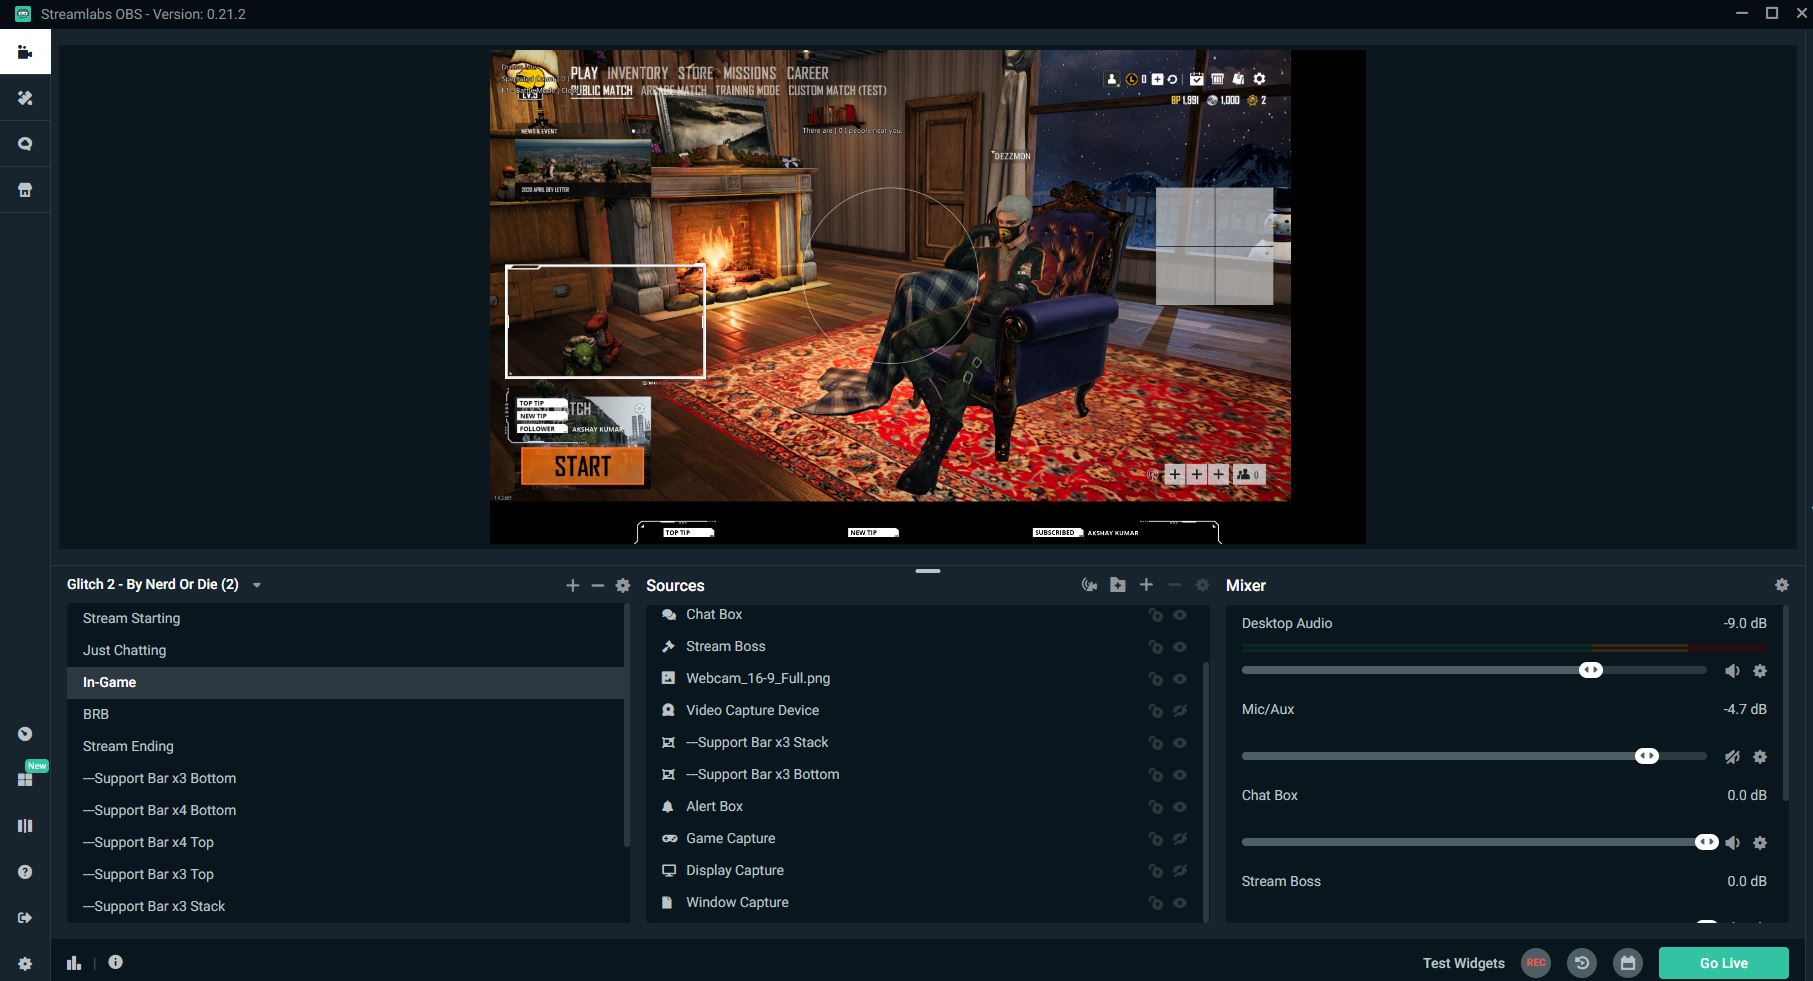Remove the selected scene with minus icon
The width and height of the screenshot is (1813, 981).
[x=598, y=585]
